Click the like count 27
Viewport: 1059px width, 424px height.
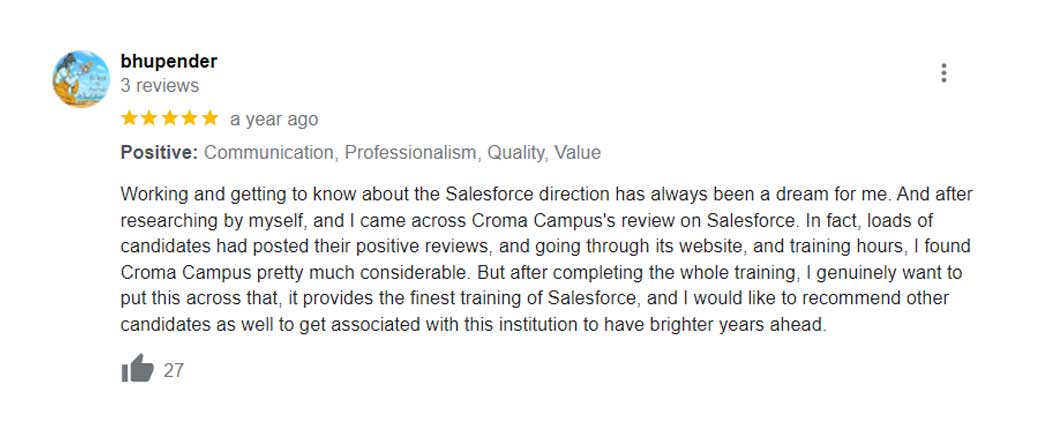174,370
